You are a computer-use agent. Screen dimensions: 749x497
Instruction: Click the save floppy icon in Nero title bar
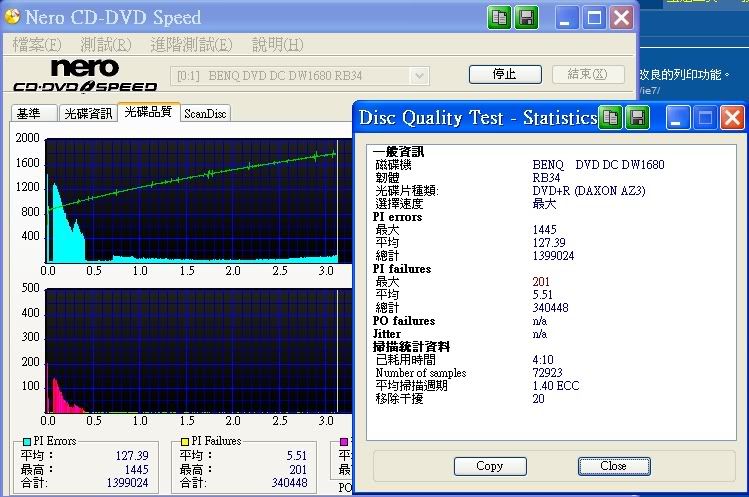(526, 18)
